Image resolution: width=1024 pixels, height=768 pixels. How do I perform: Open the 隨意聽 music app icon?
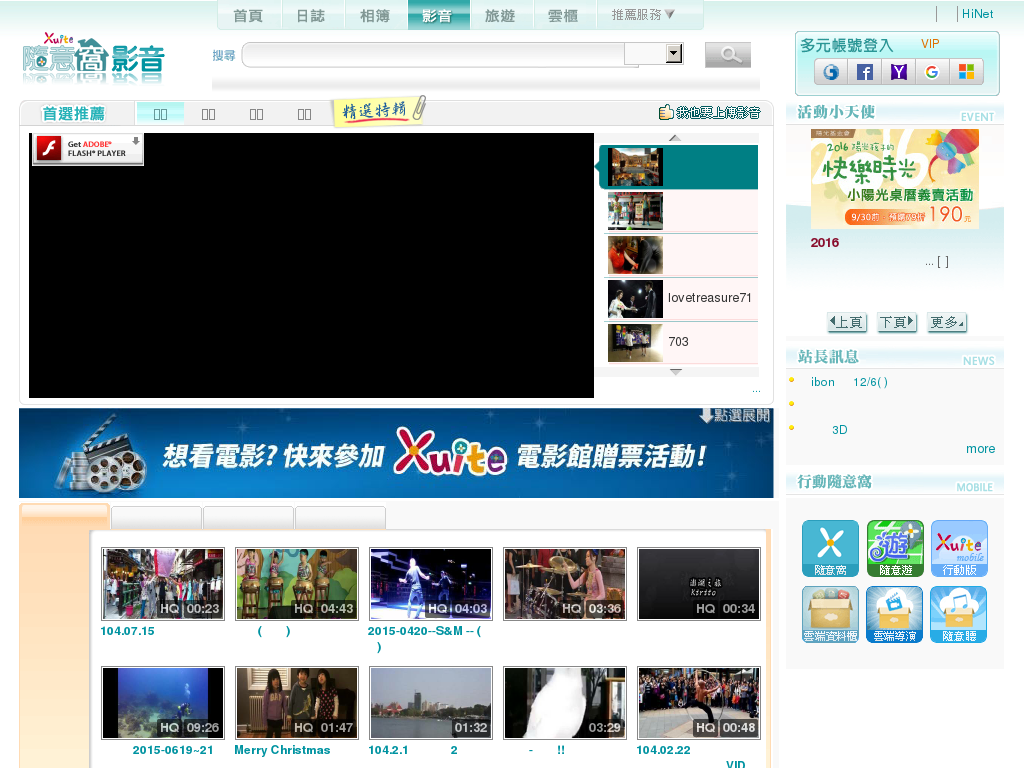click(x=959, y=614)
